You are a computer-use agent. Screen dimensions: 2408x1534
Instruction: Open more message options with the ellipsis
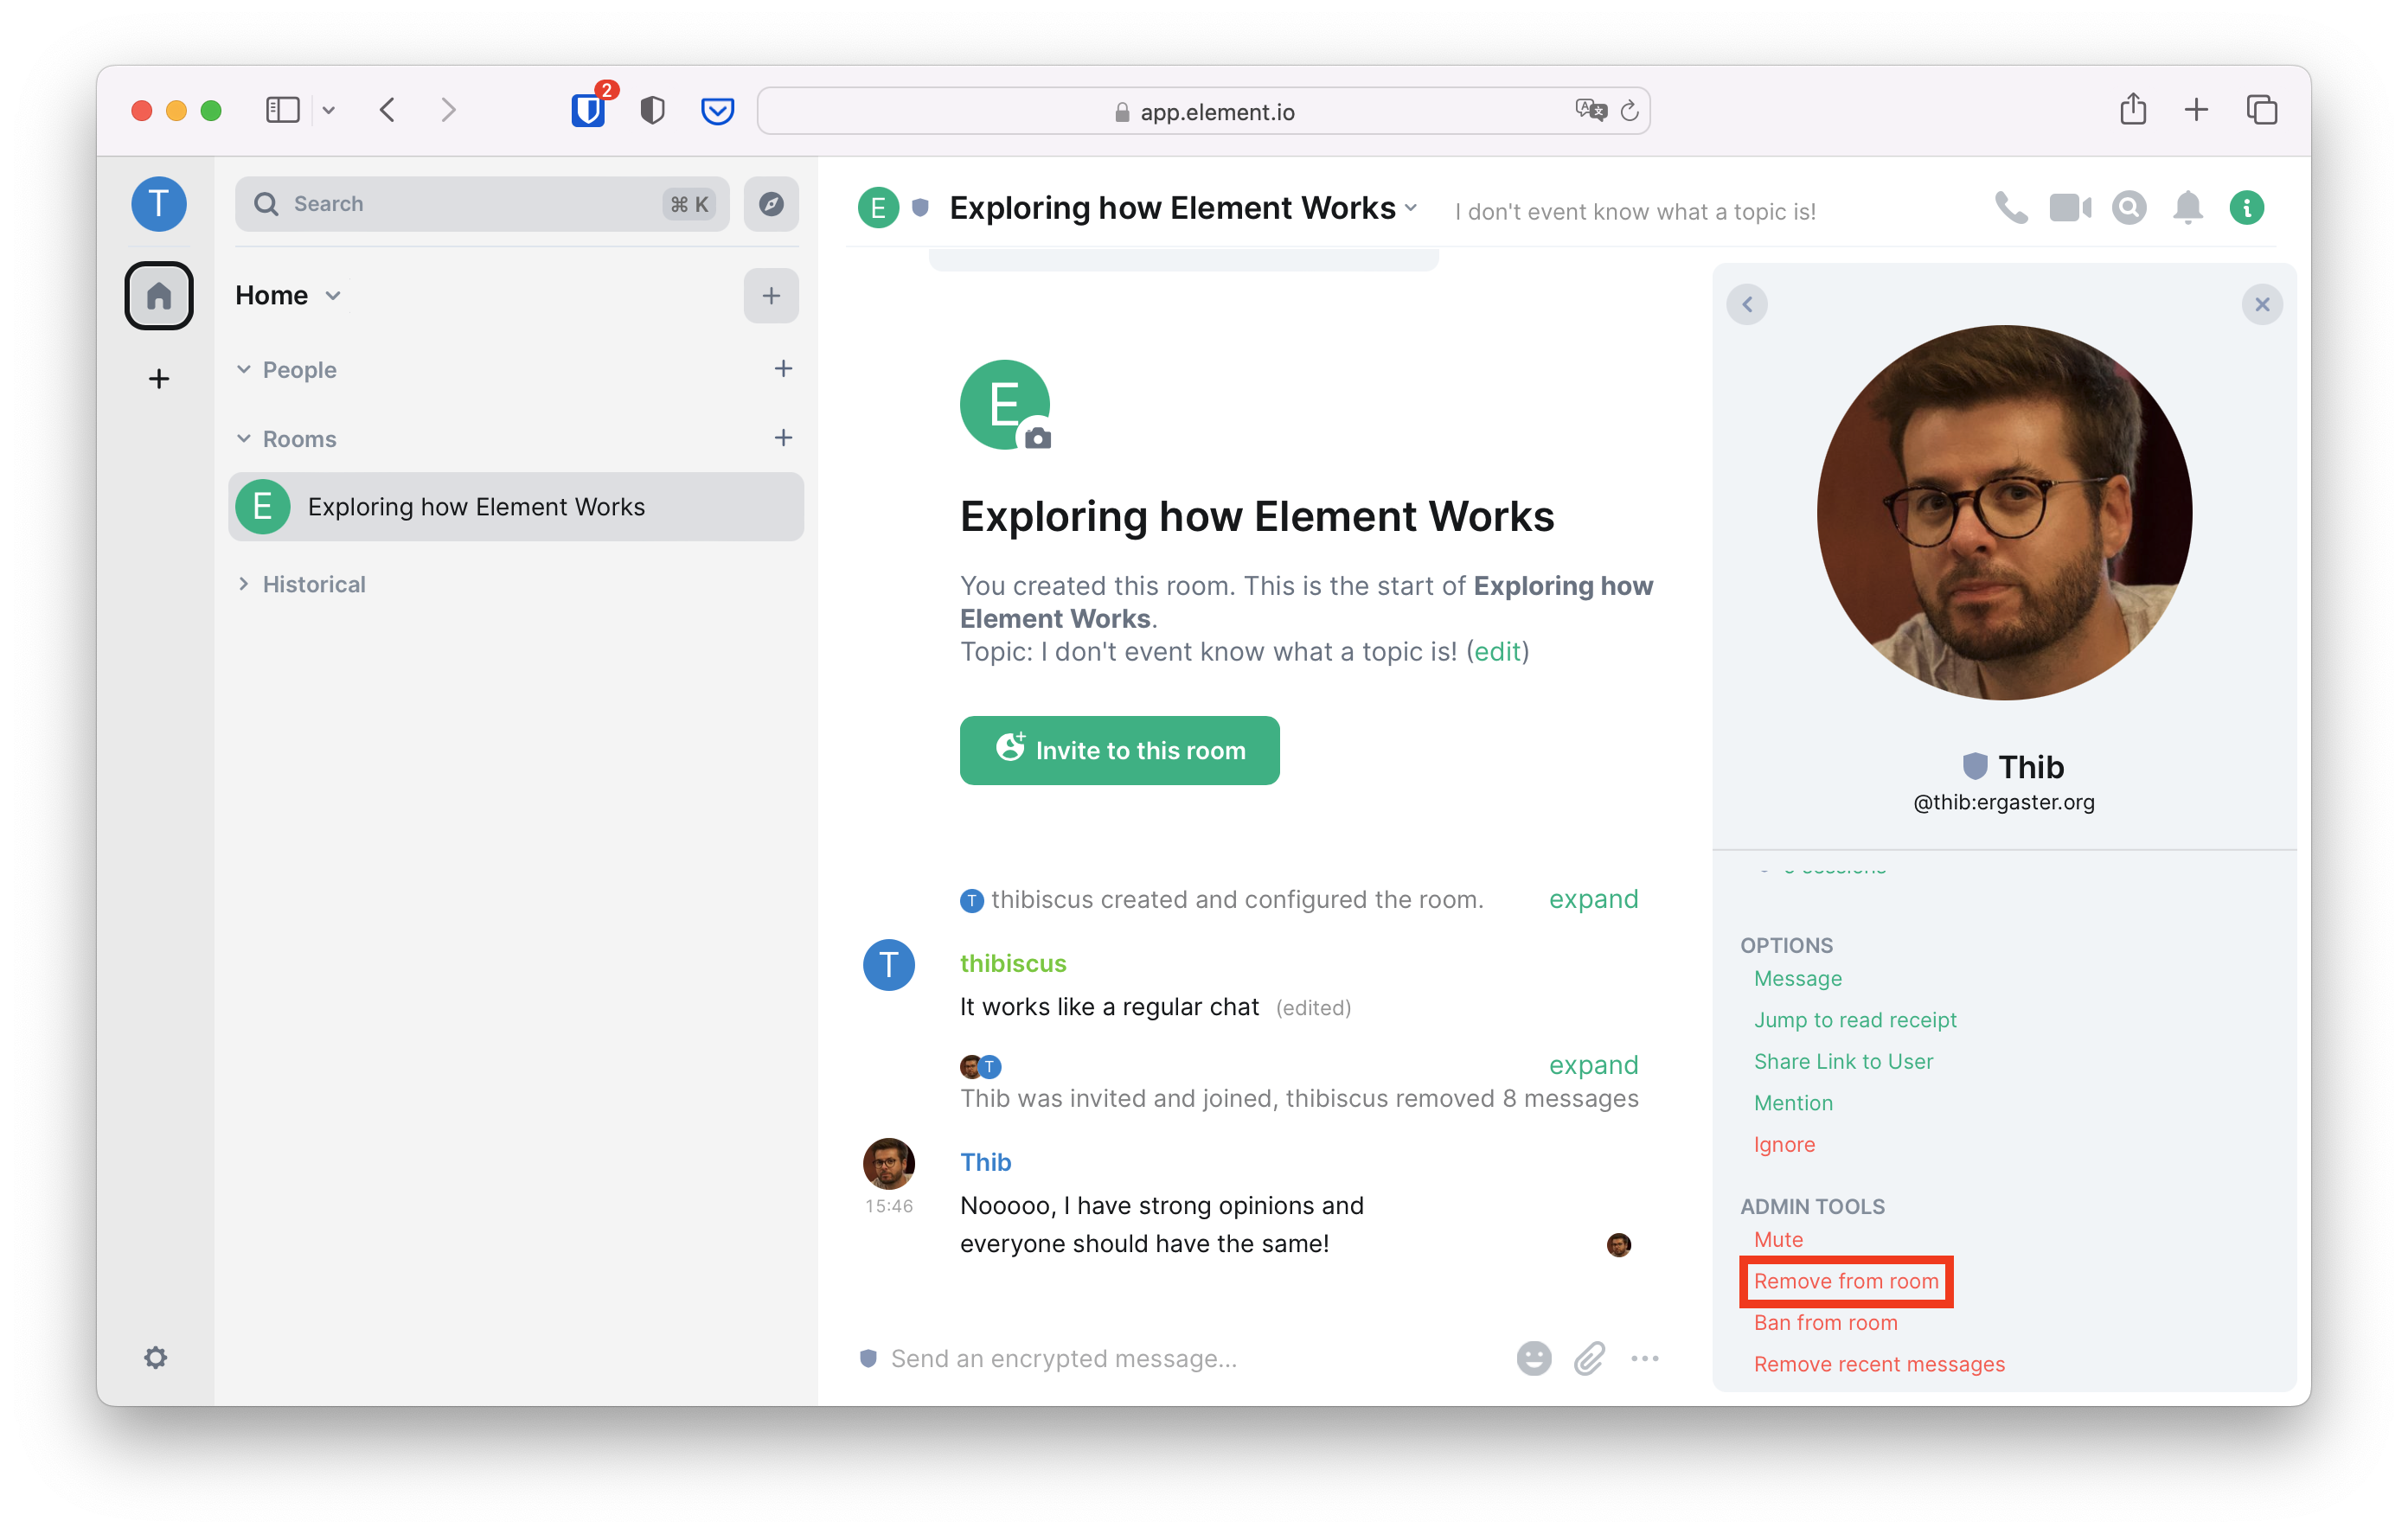tap(1645, 1358)
